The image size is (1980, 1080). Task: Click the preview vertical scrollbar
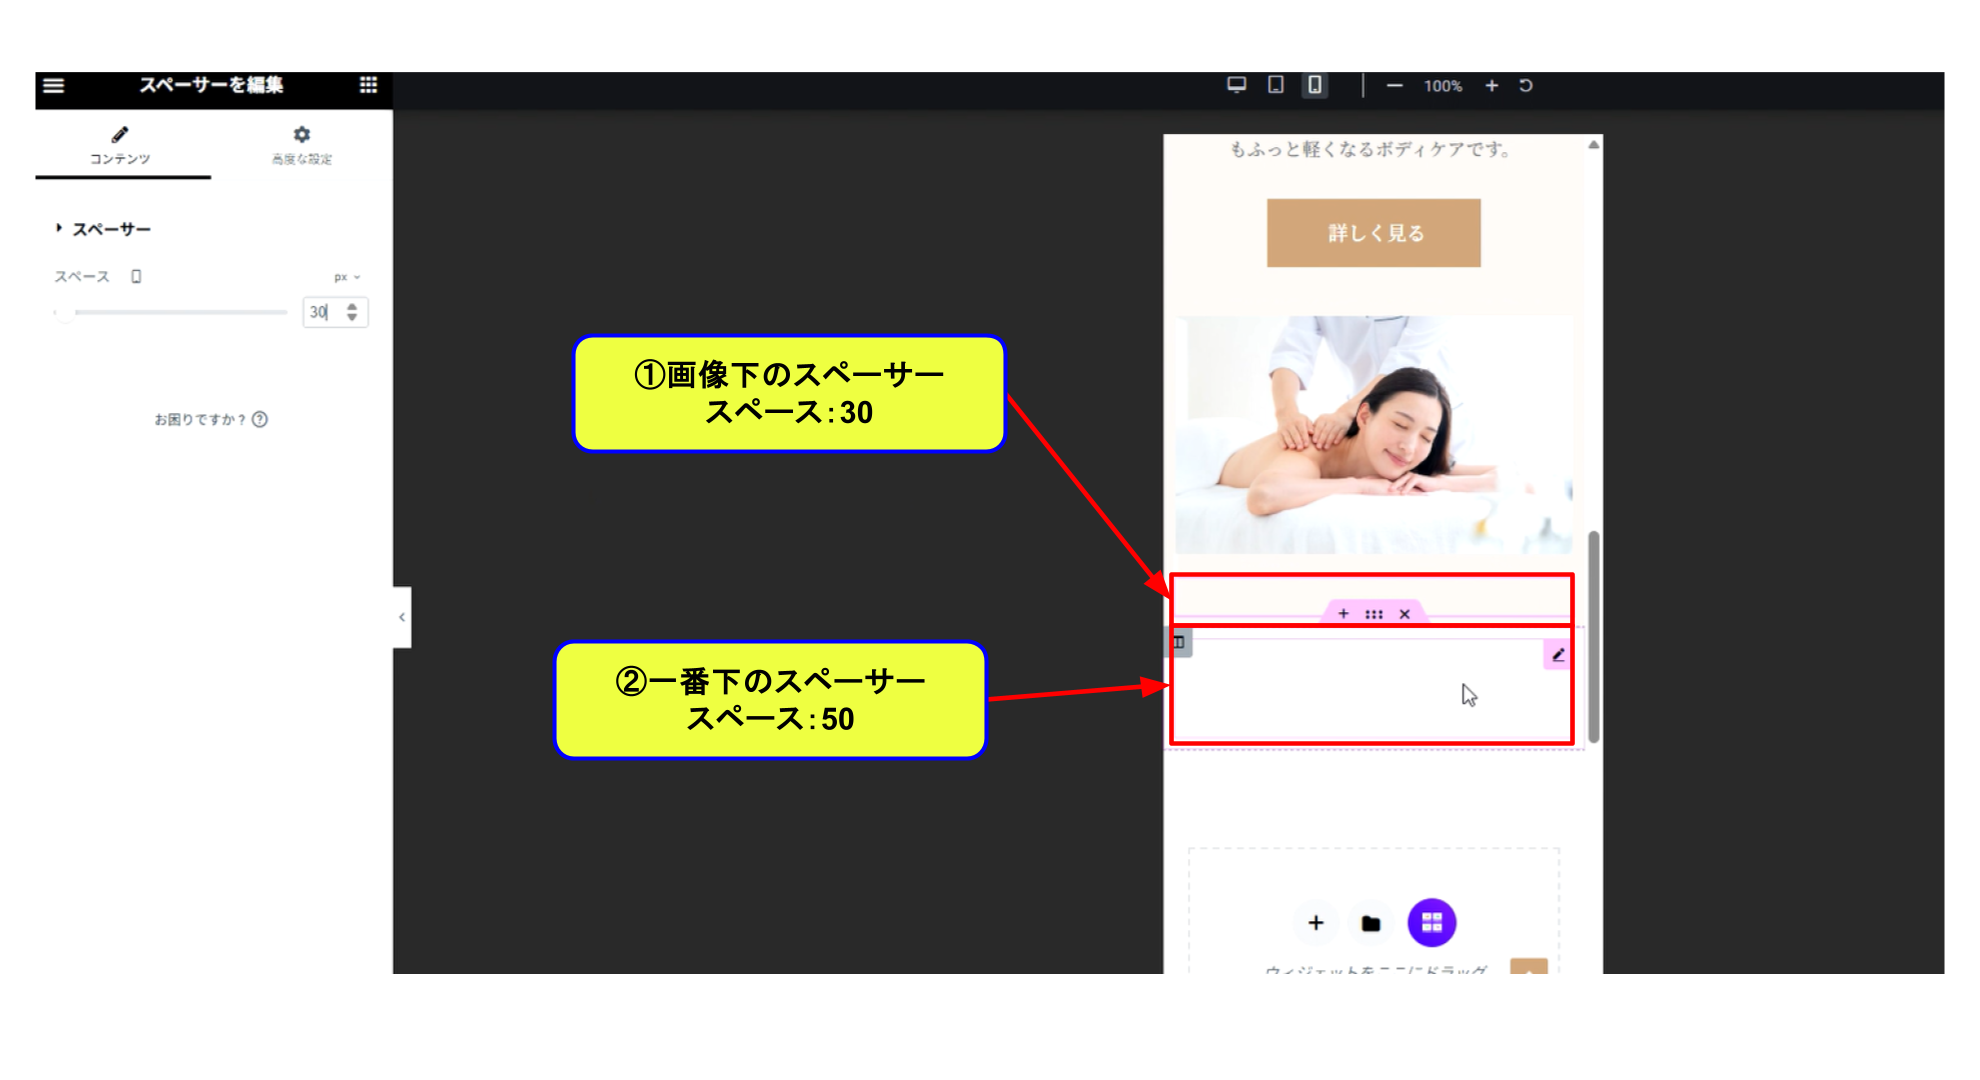pyautogui.click(x=1594, y=636)
